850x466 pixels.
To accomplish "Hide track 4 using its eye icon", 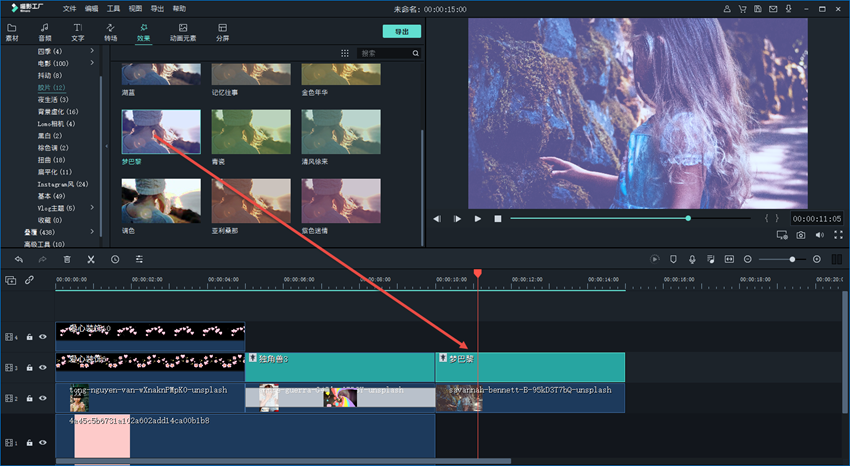I will click(x=43, y=337).
